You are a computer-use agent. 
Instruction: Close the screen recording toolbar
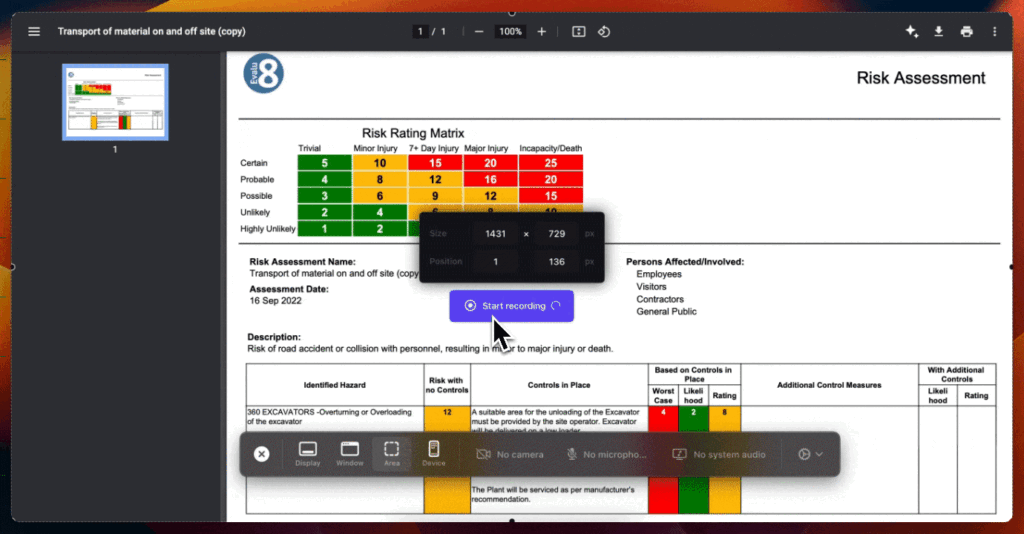(261, 454)
